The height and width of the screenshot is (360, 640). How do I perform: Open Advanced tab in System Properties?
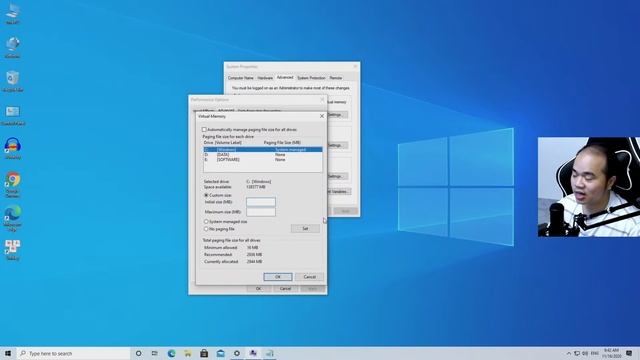pyautogui.click(x=285, y=78)
